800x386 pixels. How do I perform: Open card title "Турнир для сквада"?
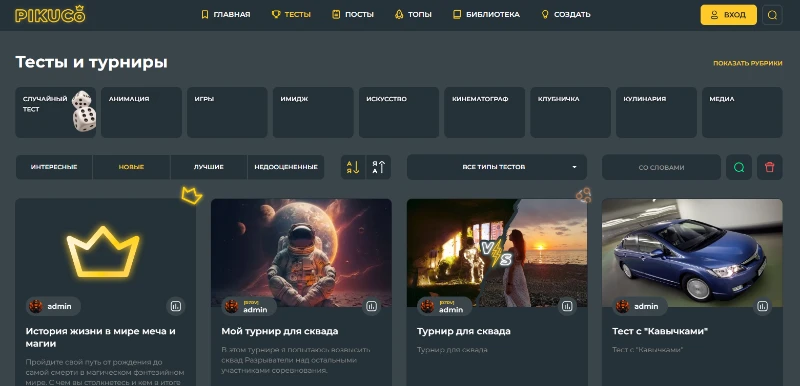click(x=464, y=331)
